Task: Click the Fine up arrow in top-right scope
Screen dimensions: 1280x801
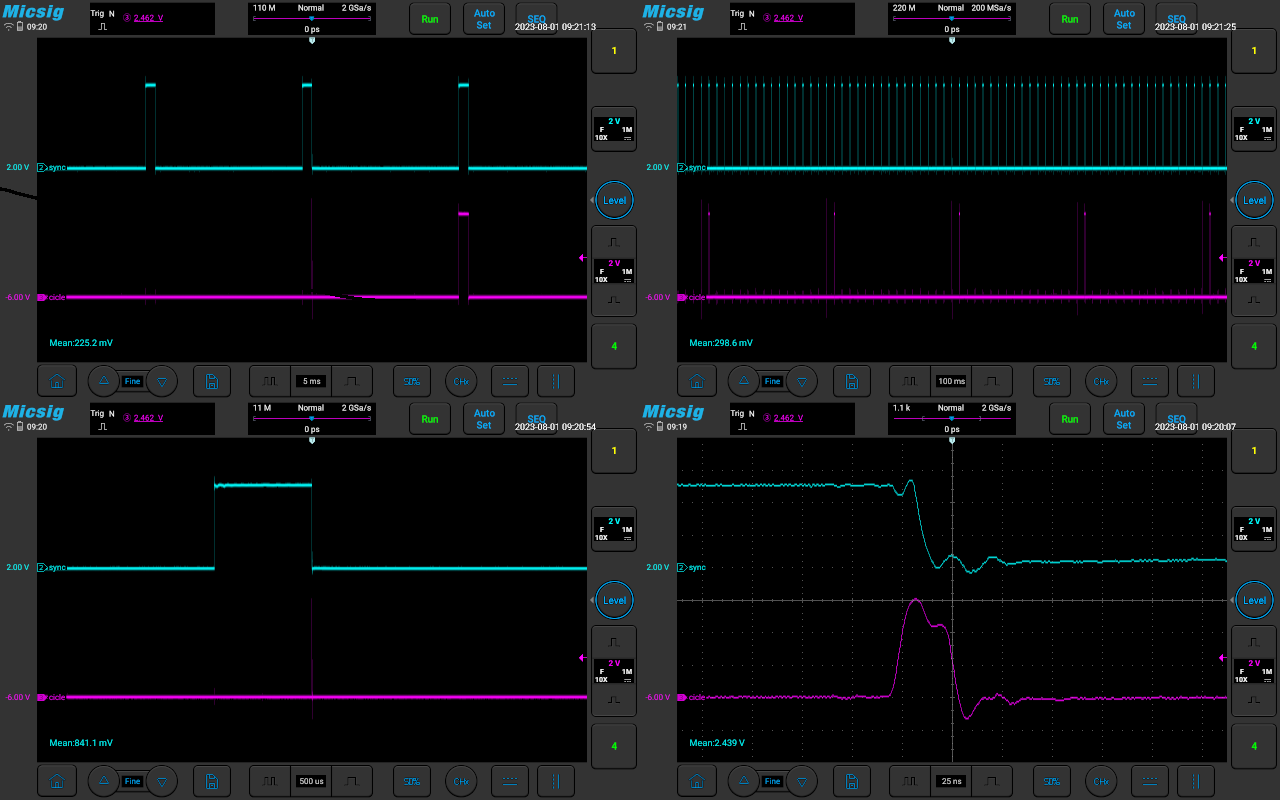Action: click(x=743, y=381)
